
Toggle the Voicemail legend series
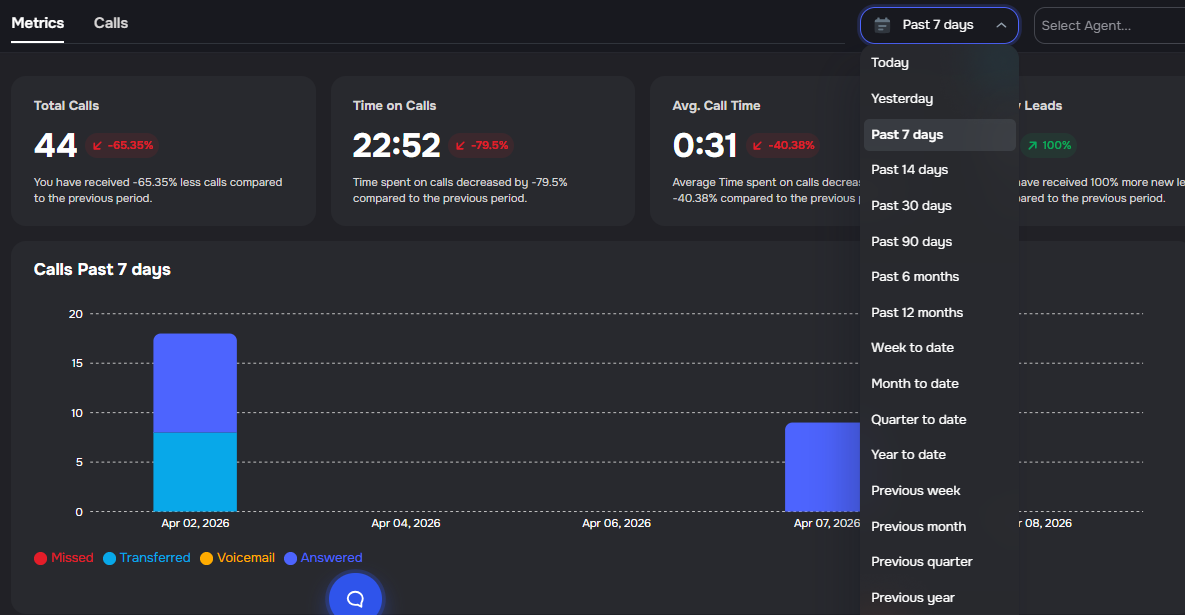pos(237,558)
